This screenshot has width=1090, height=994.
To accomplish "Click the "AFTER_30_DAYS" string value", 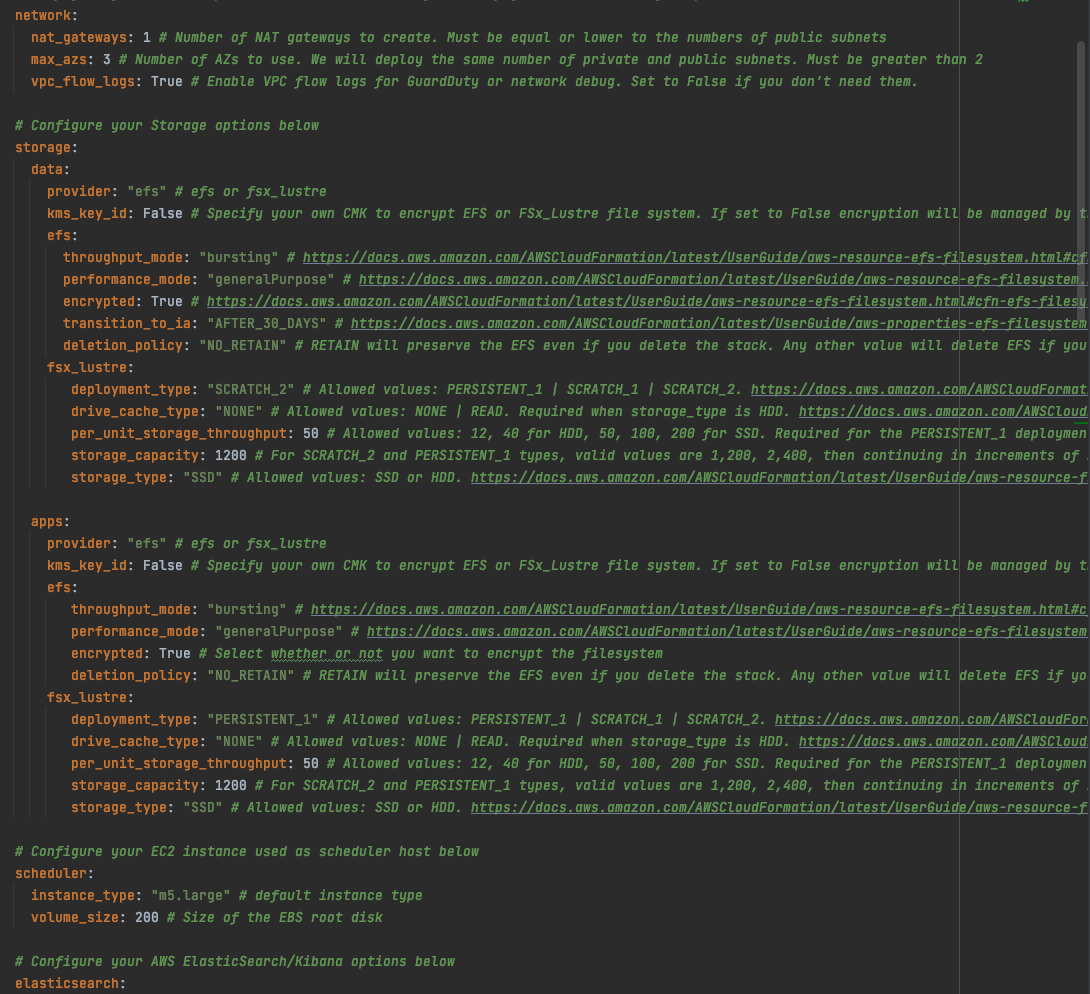I will (x=270, y=323).
